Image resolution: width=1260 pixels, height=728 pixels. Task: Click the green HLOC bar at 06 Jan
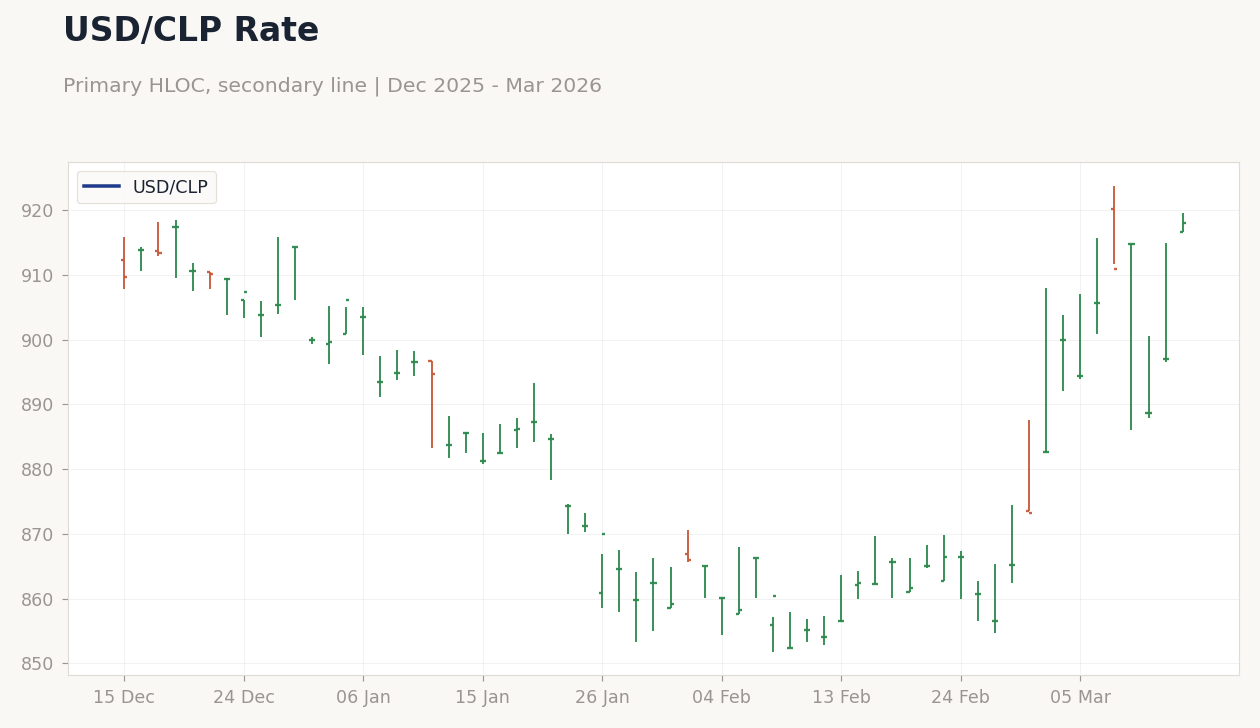tap(363, 331)
